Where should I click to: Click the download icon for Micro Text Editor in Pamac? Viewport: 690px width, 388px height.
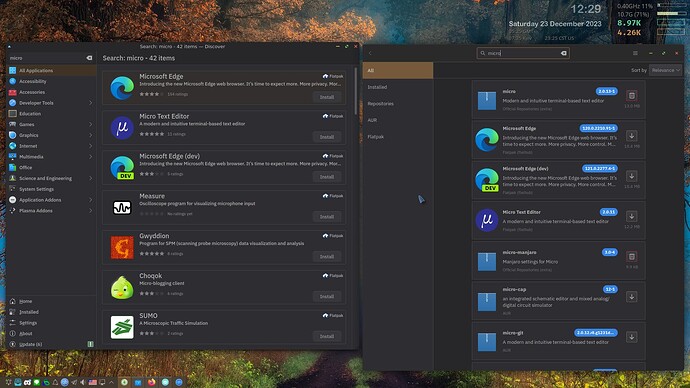[x=631, y=216]
